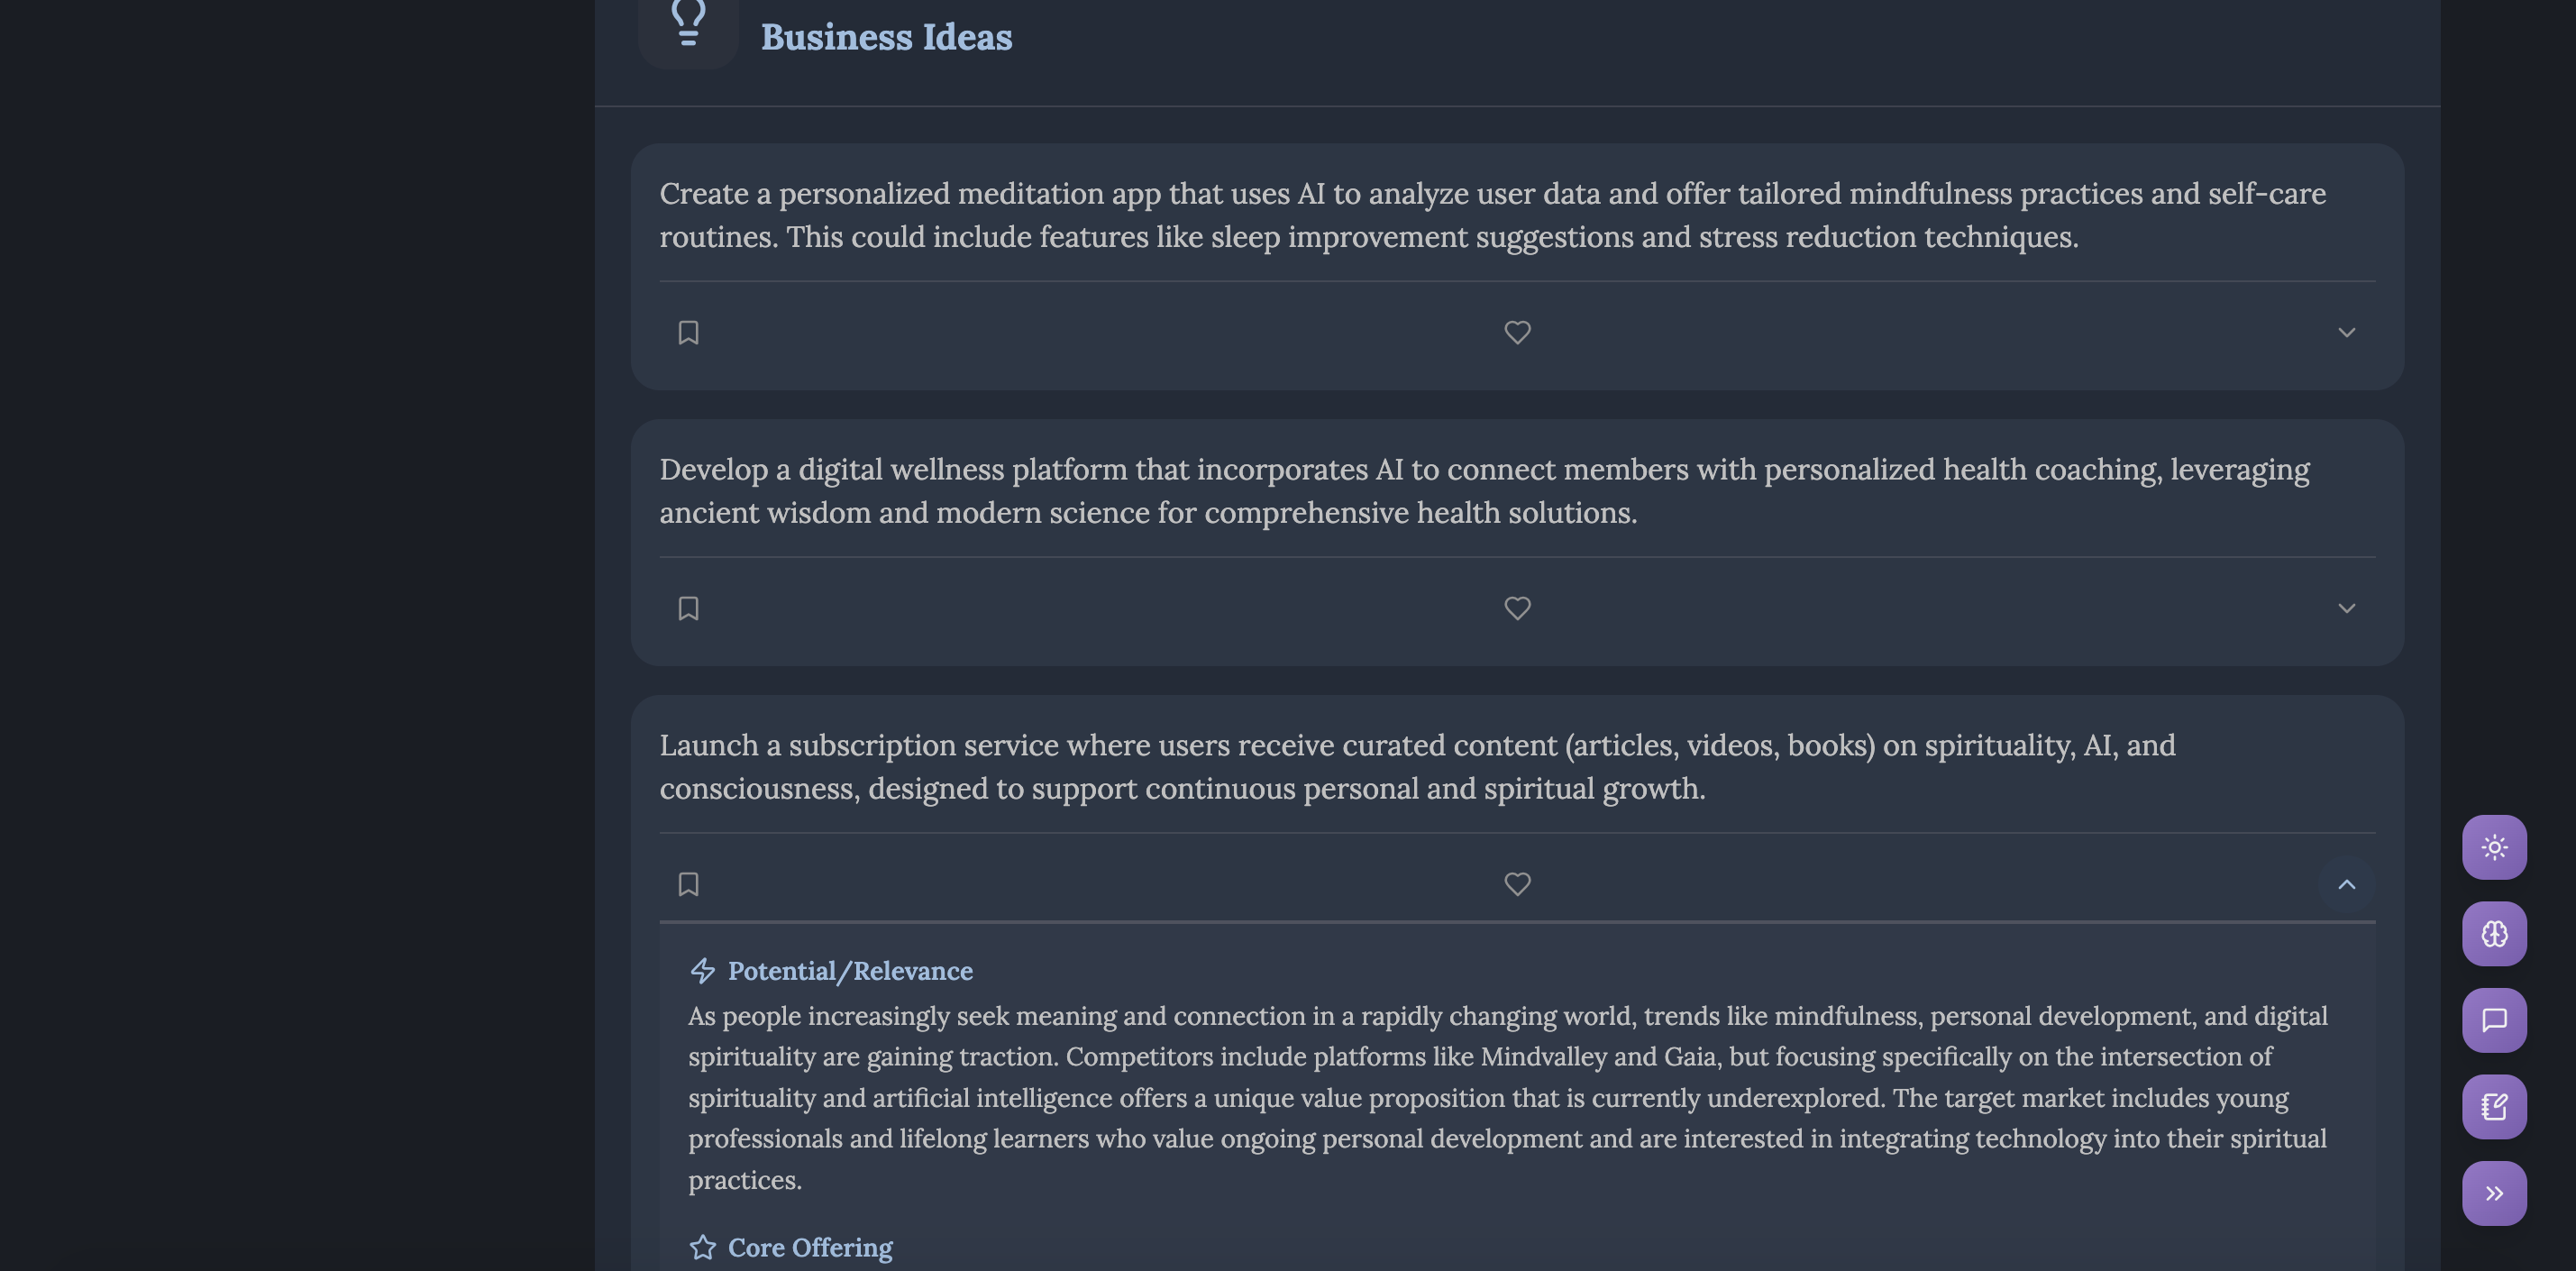Click the lightbulb icon beside Business Ideas

coord(688,24)
